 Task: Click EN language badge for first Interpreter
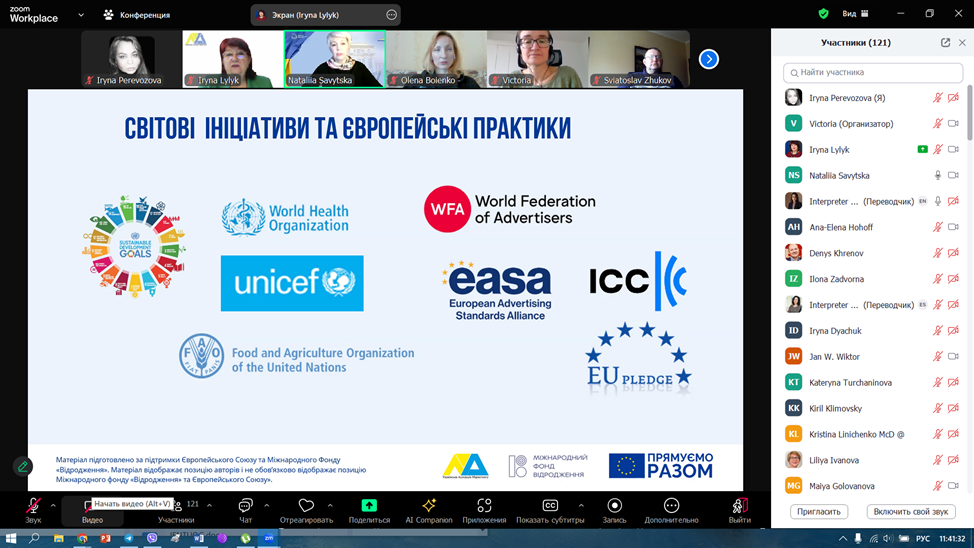922,201
